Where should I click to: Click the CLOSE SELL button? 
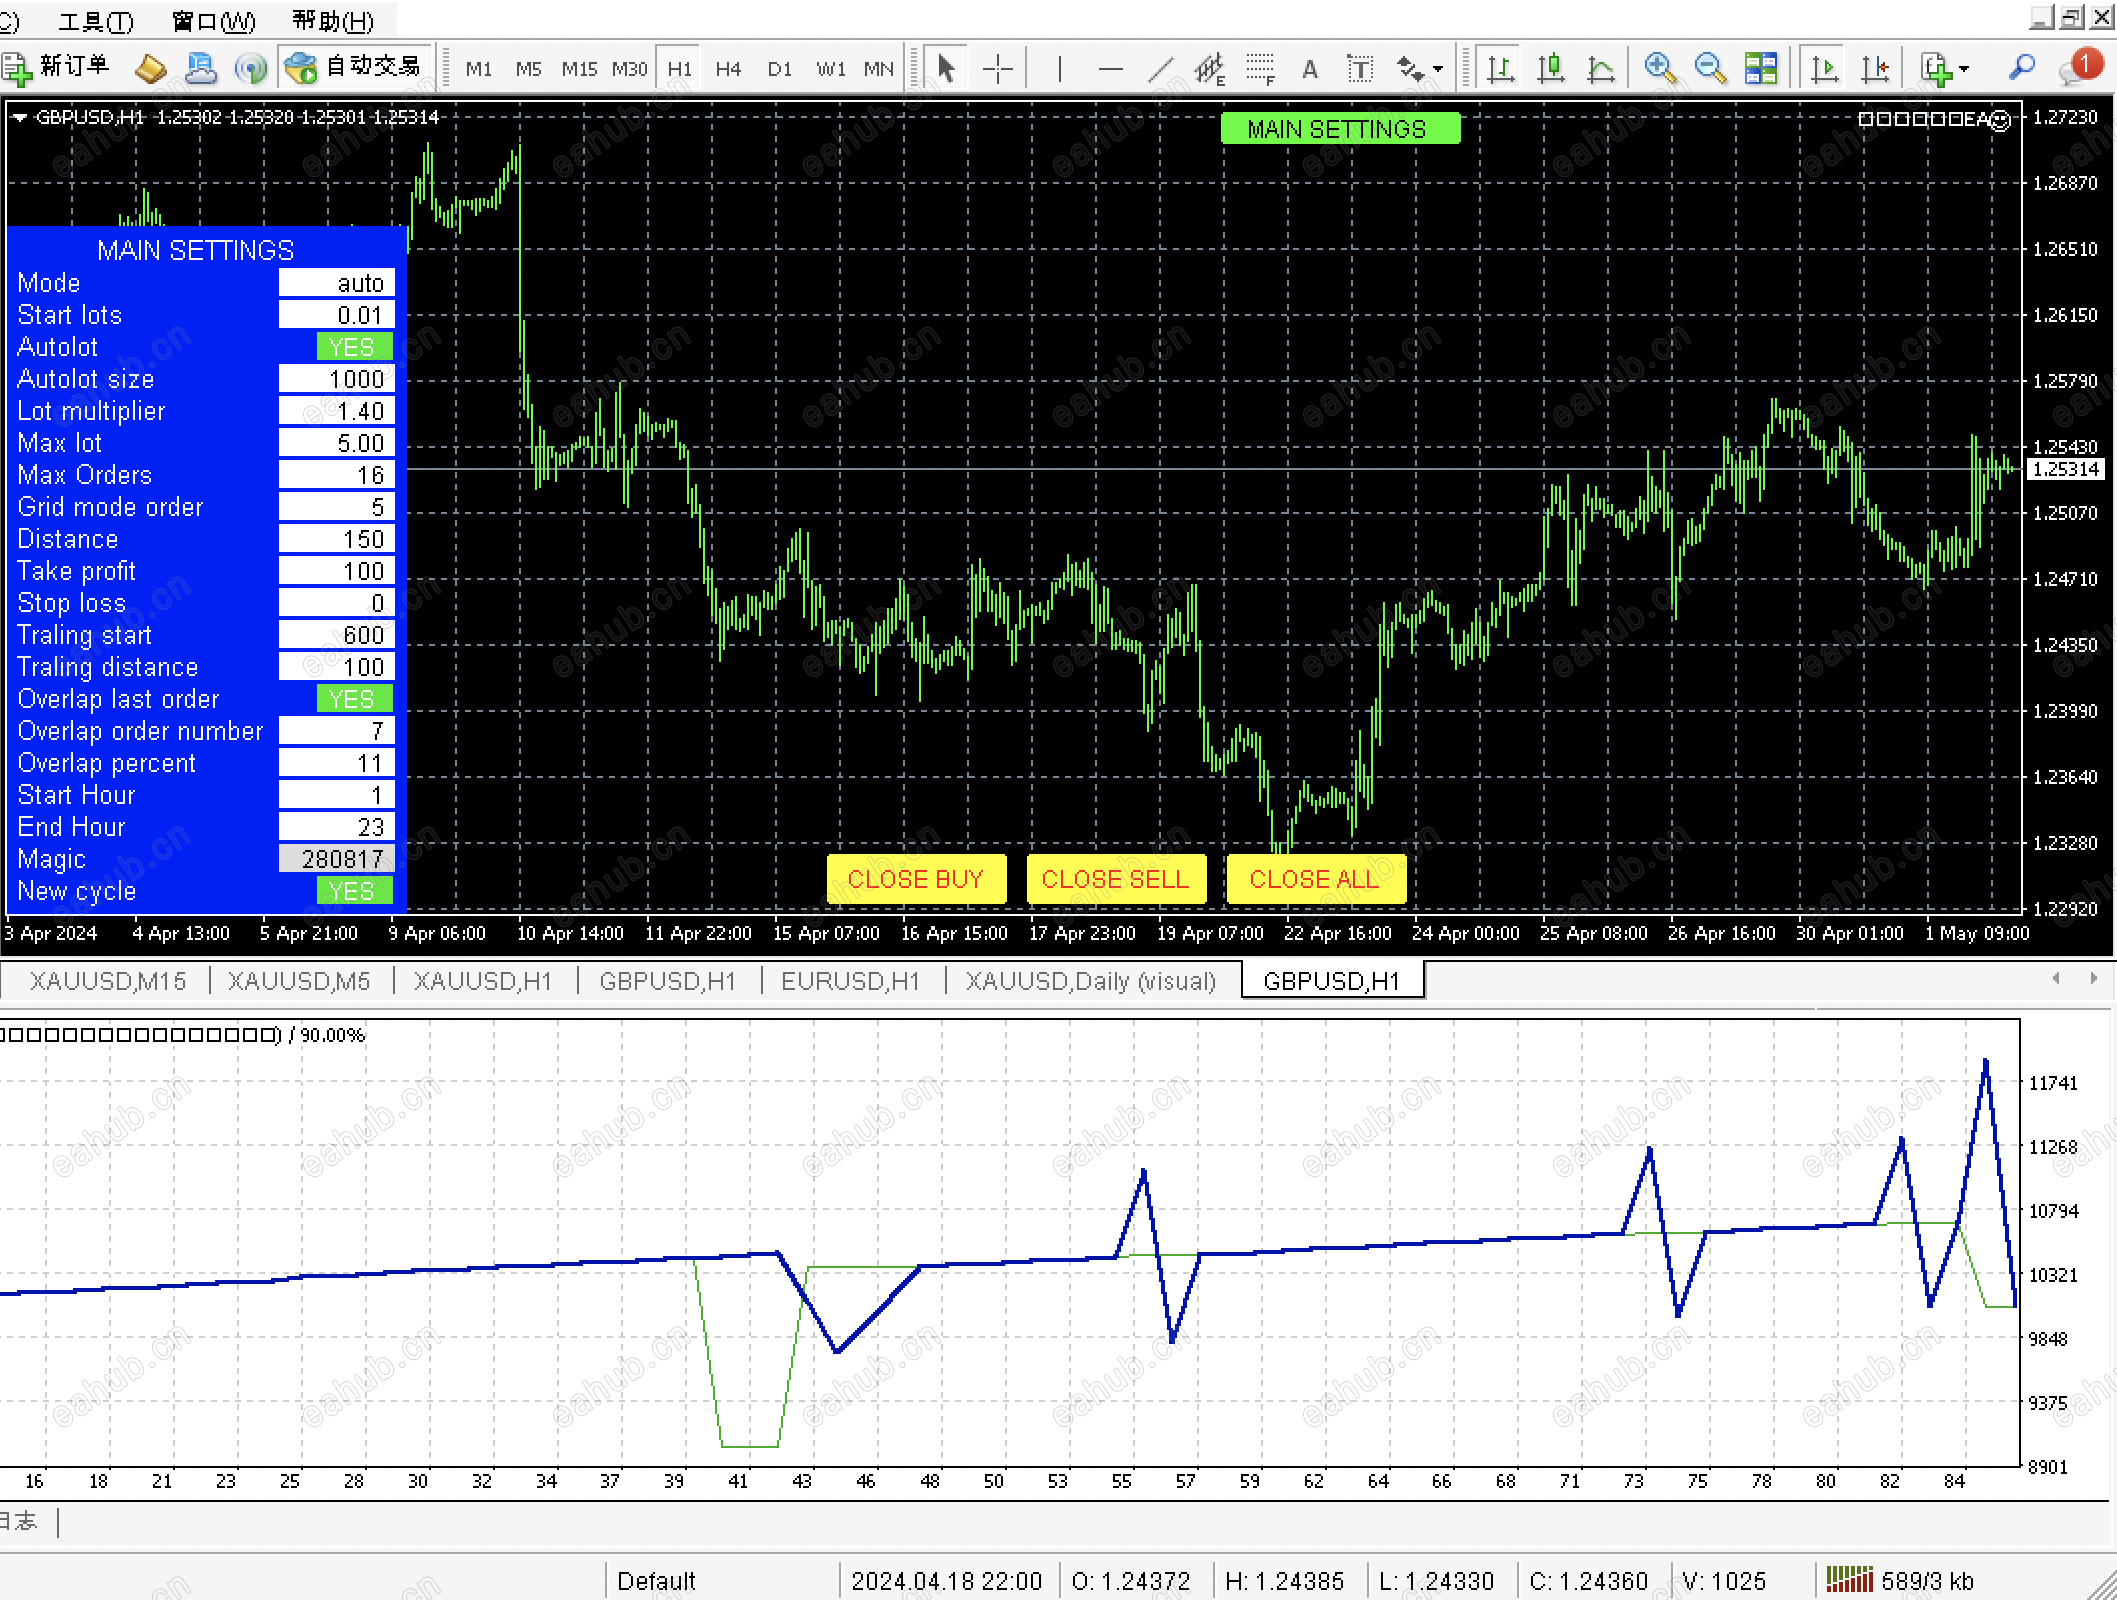[x=1116, y=879]
